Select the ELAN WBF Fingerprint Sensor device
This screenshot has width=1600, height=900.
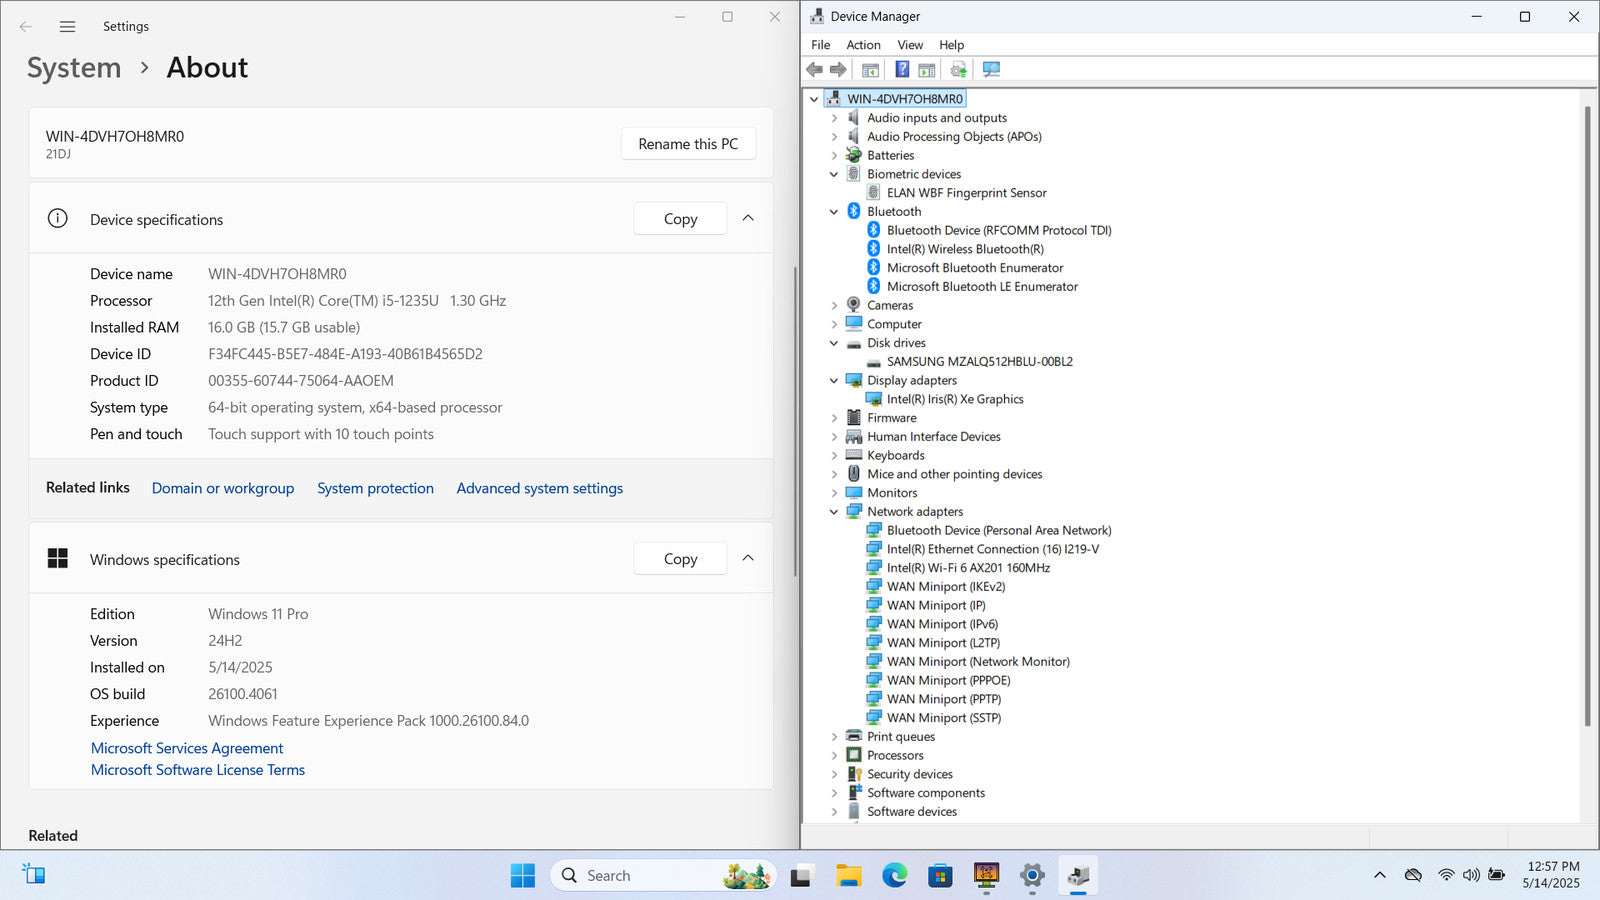(x=966, y=193)
